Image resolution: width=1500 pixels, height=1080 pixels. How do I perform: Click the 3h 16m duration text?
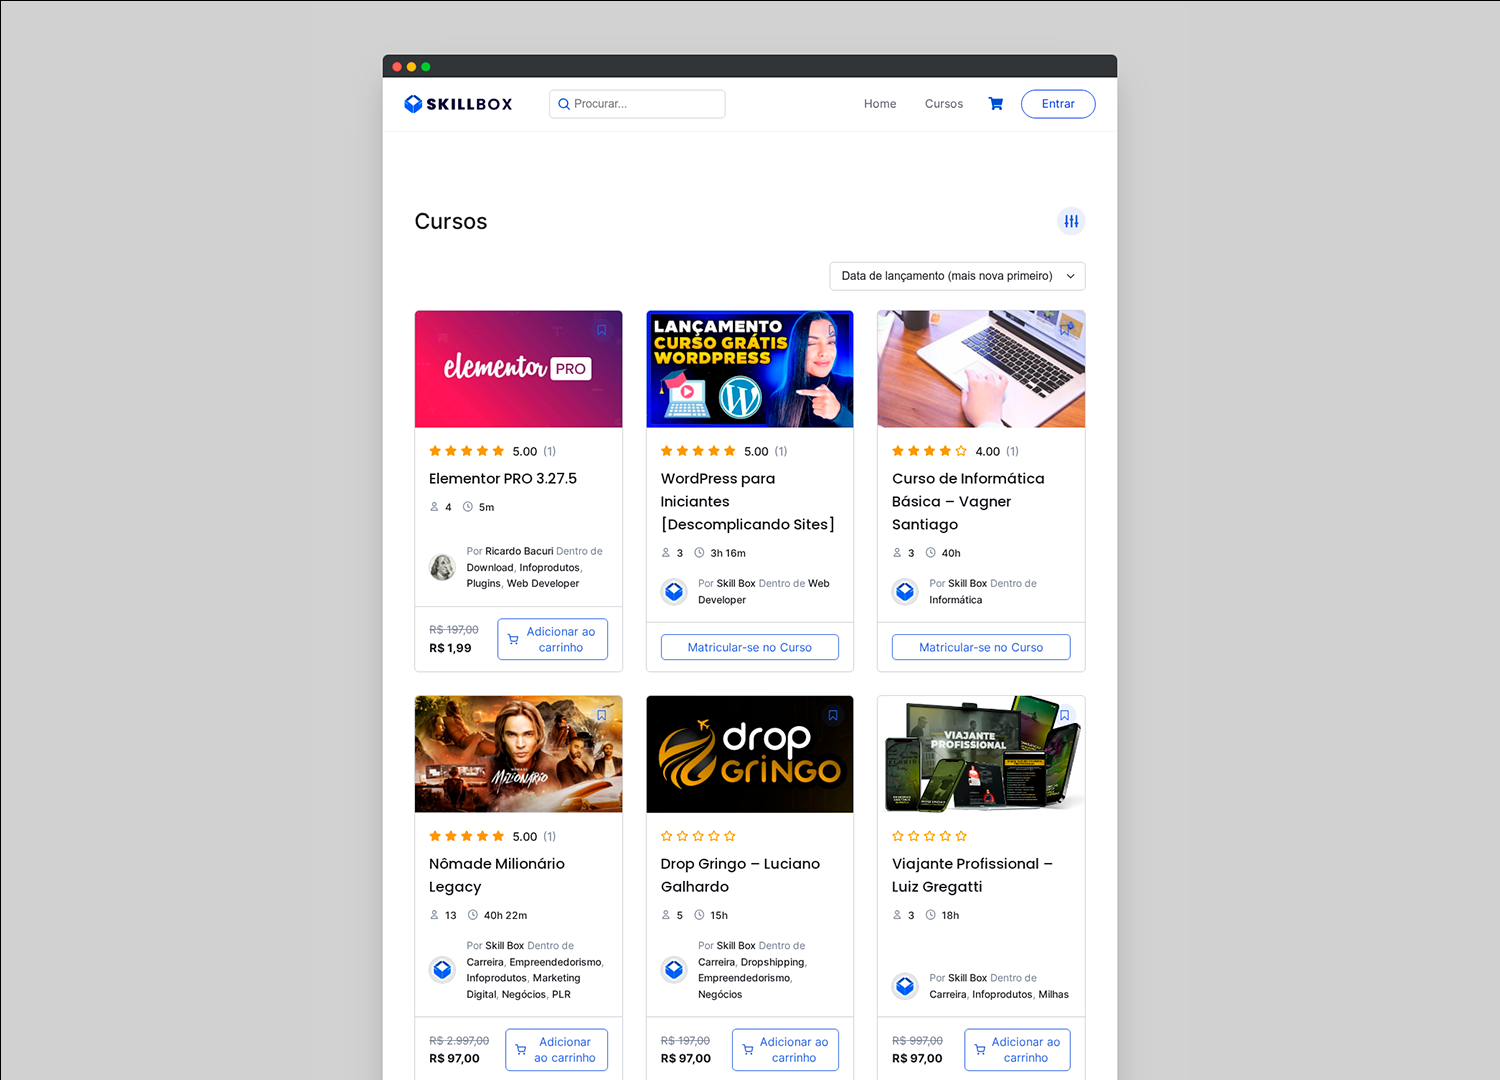point(728,553)
